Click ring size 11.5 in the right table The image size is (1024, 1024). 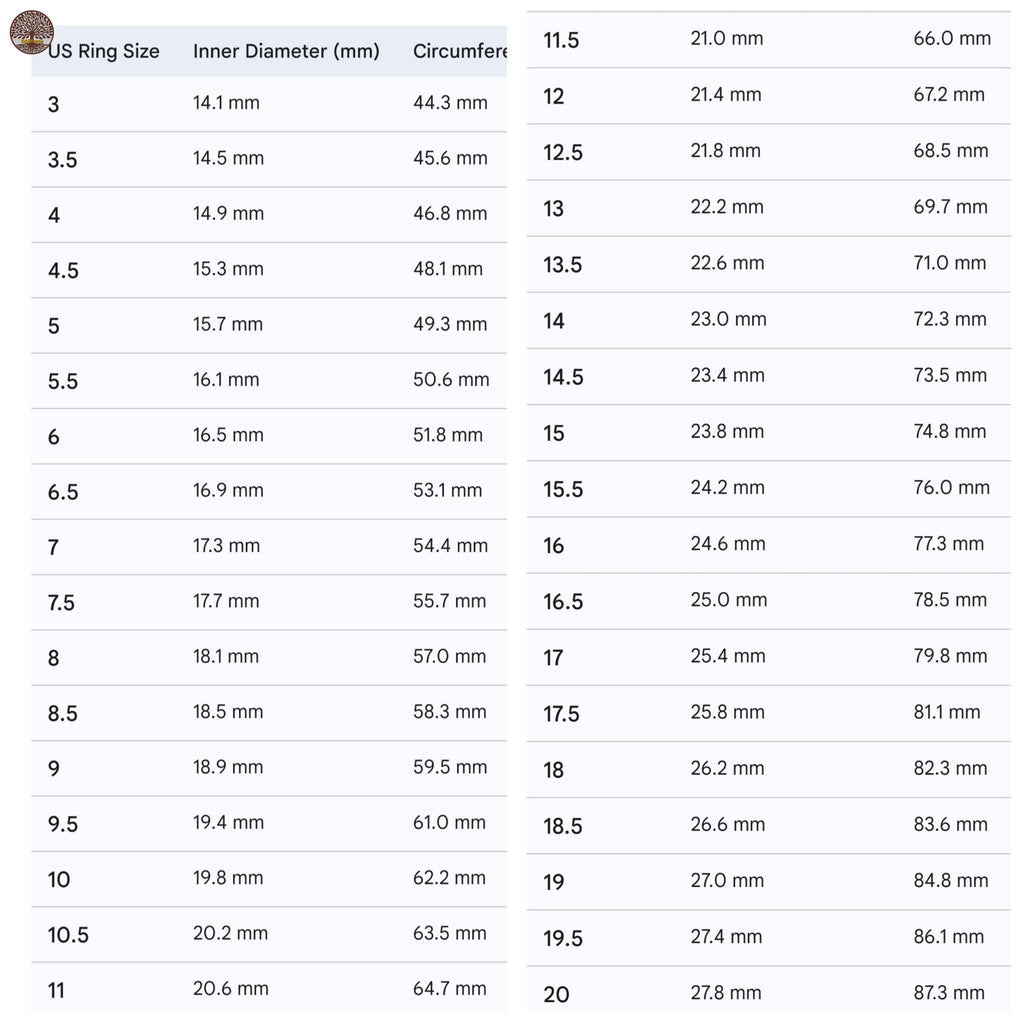point(561,41)
